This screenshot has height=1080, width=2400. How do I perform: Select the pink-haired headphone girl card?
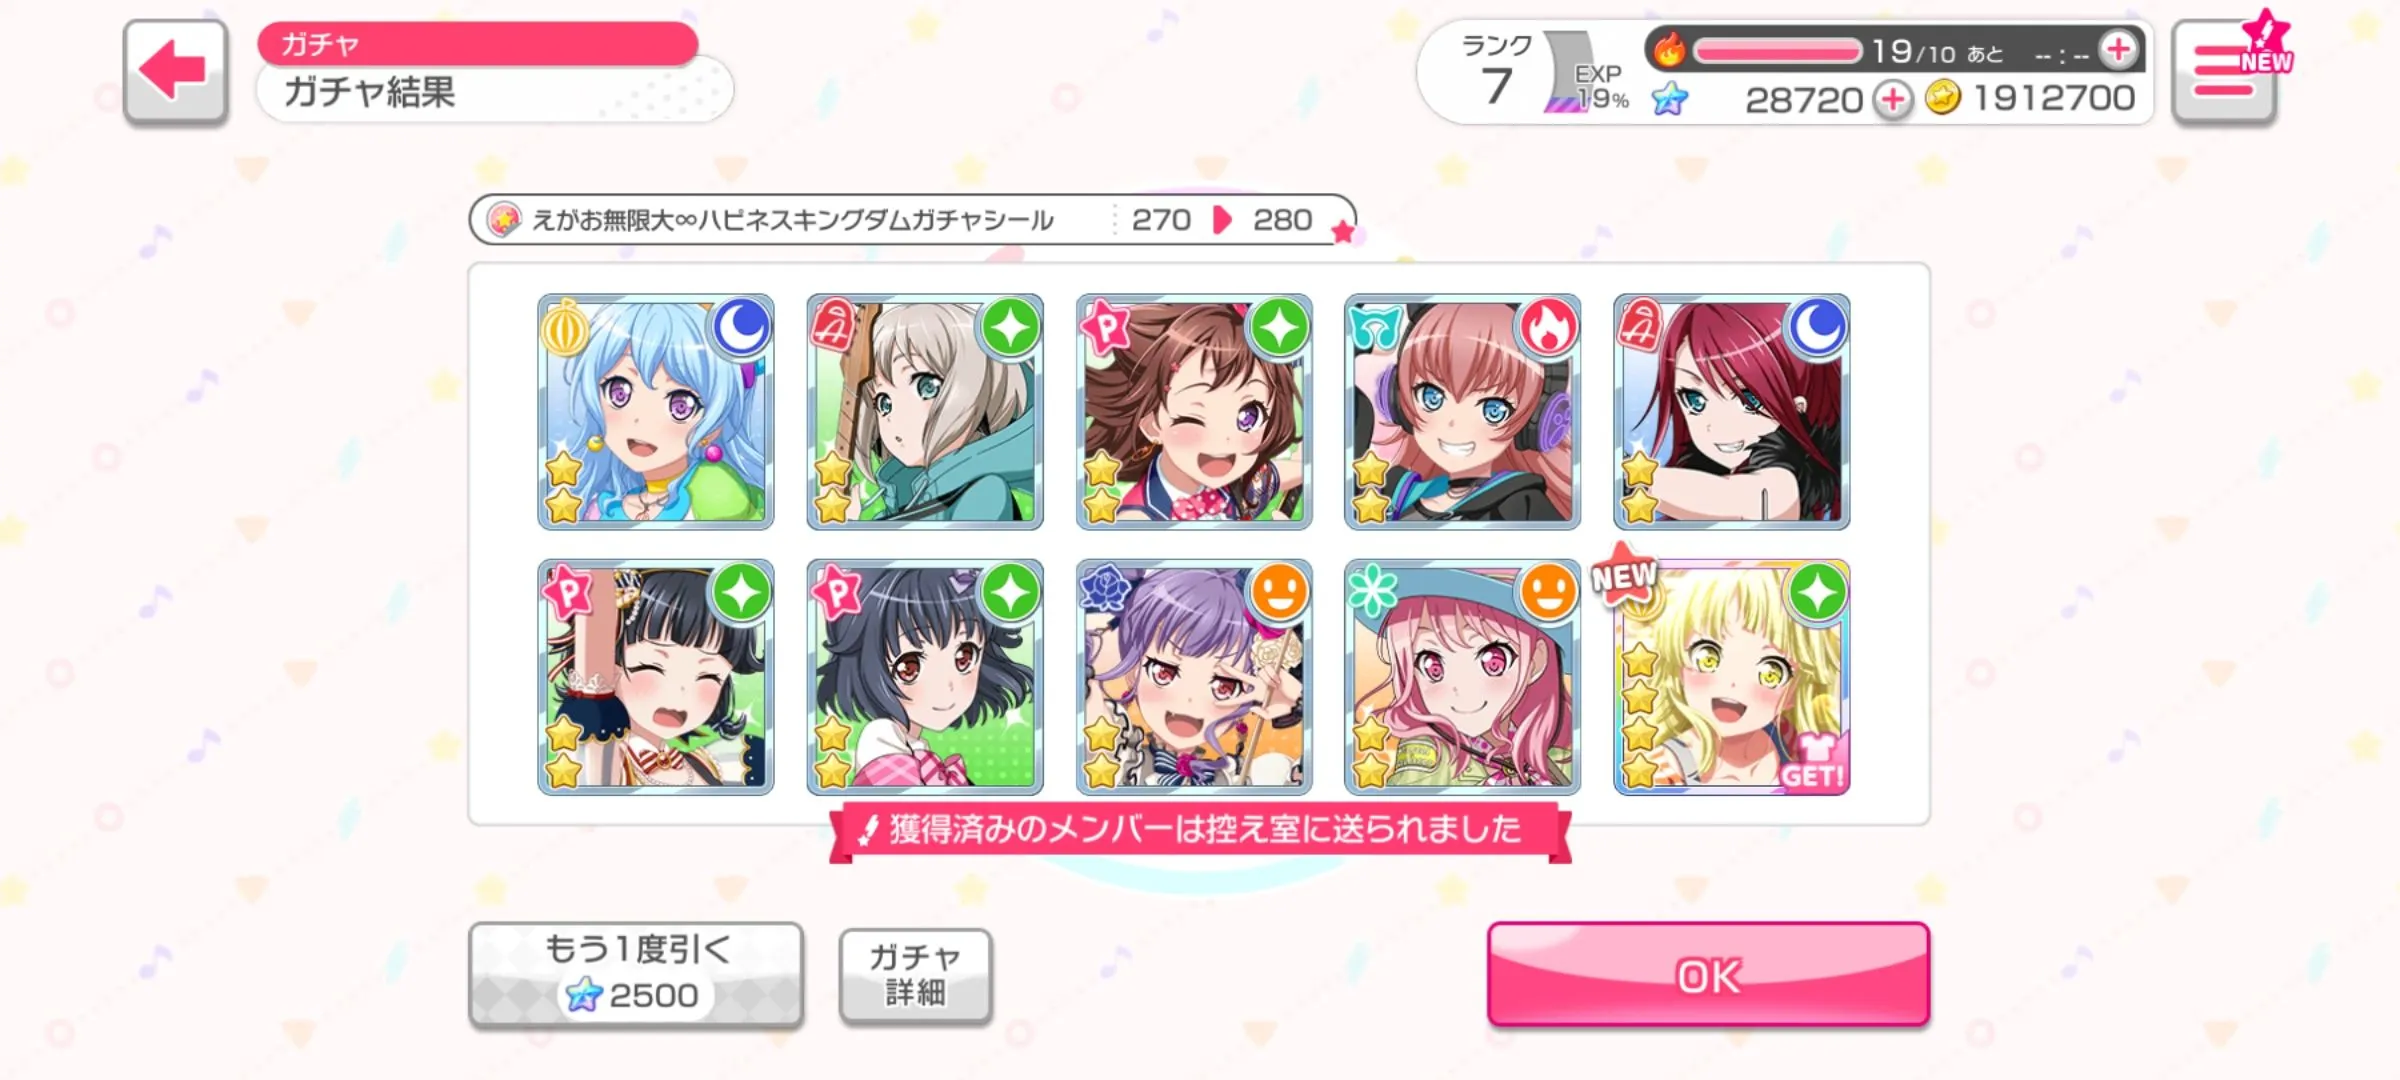pyautogui.click(x=1463, y=412)
